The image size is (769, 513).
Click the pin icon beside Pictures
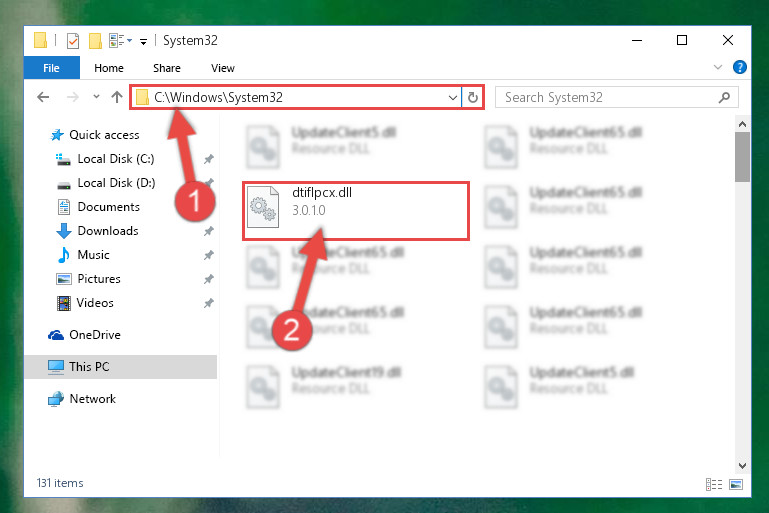[x=209, y=279]
